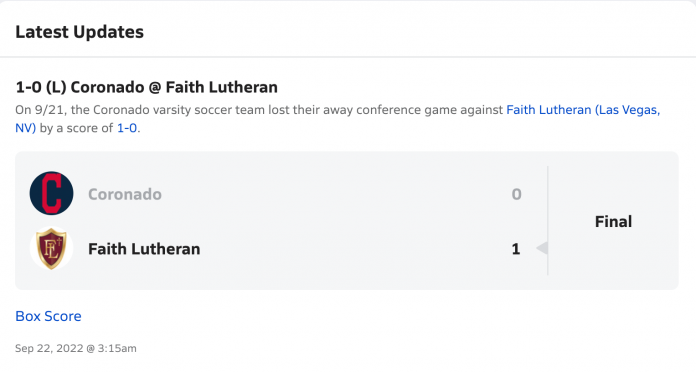Click the 1-0 score link
Viewport: 696px width, 372px height.
(127, 128)
